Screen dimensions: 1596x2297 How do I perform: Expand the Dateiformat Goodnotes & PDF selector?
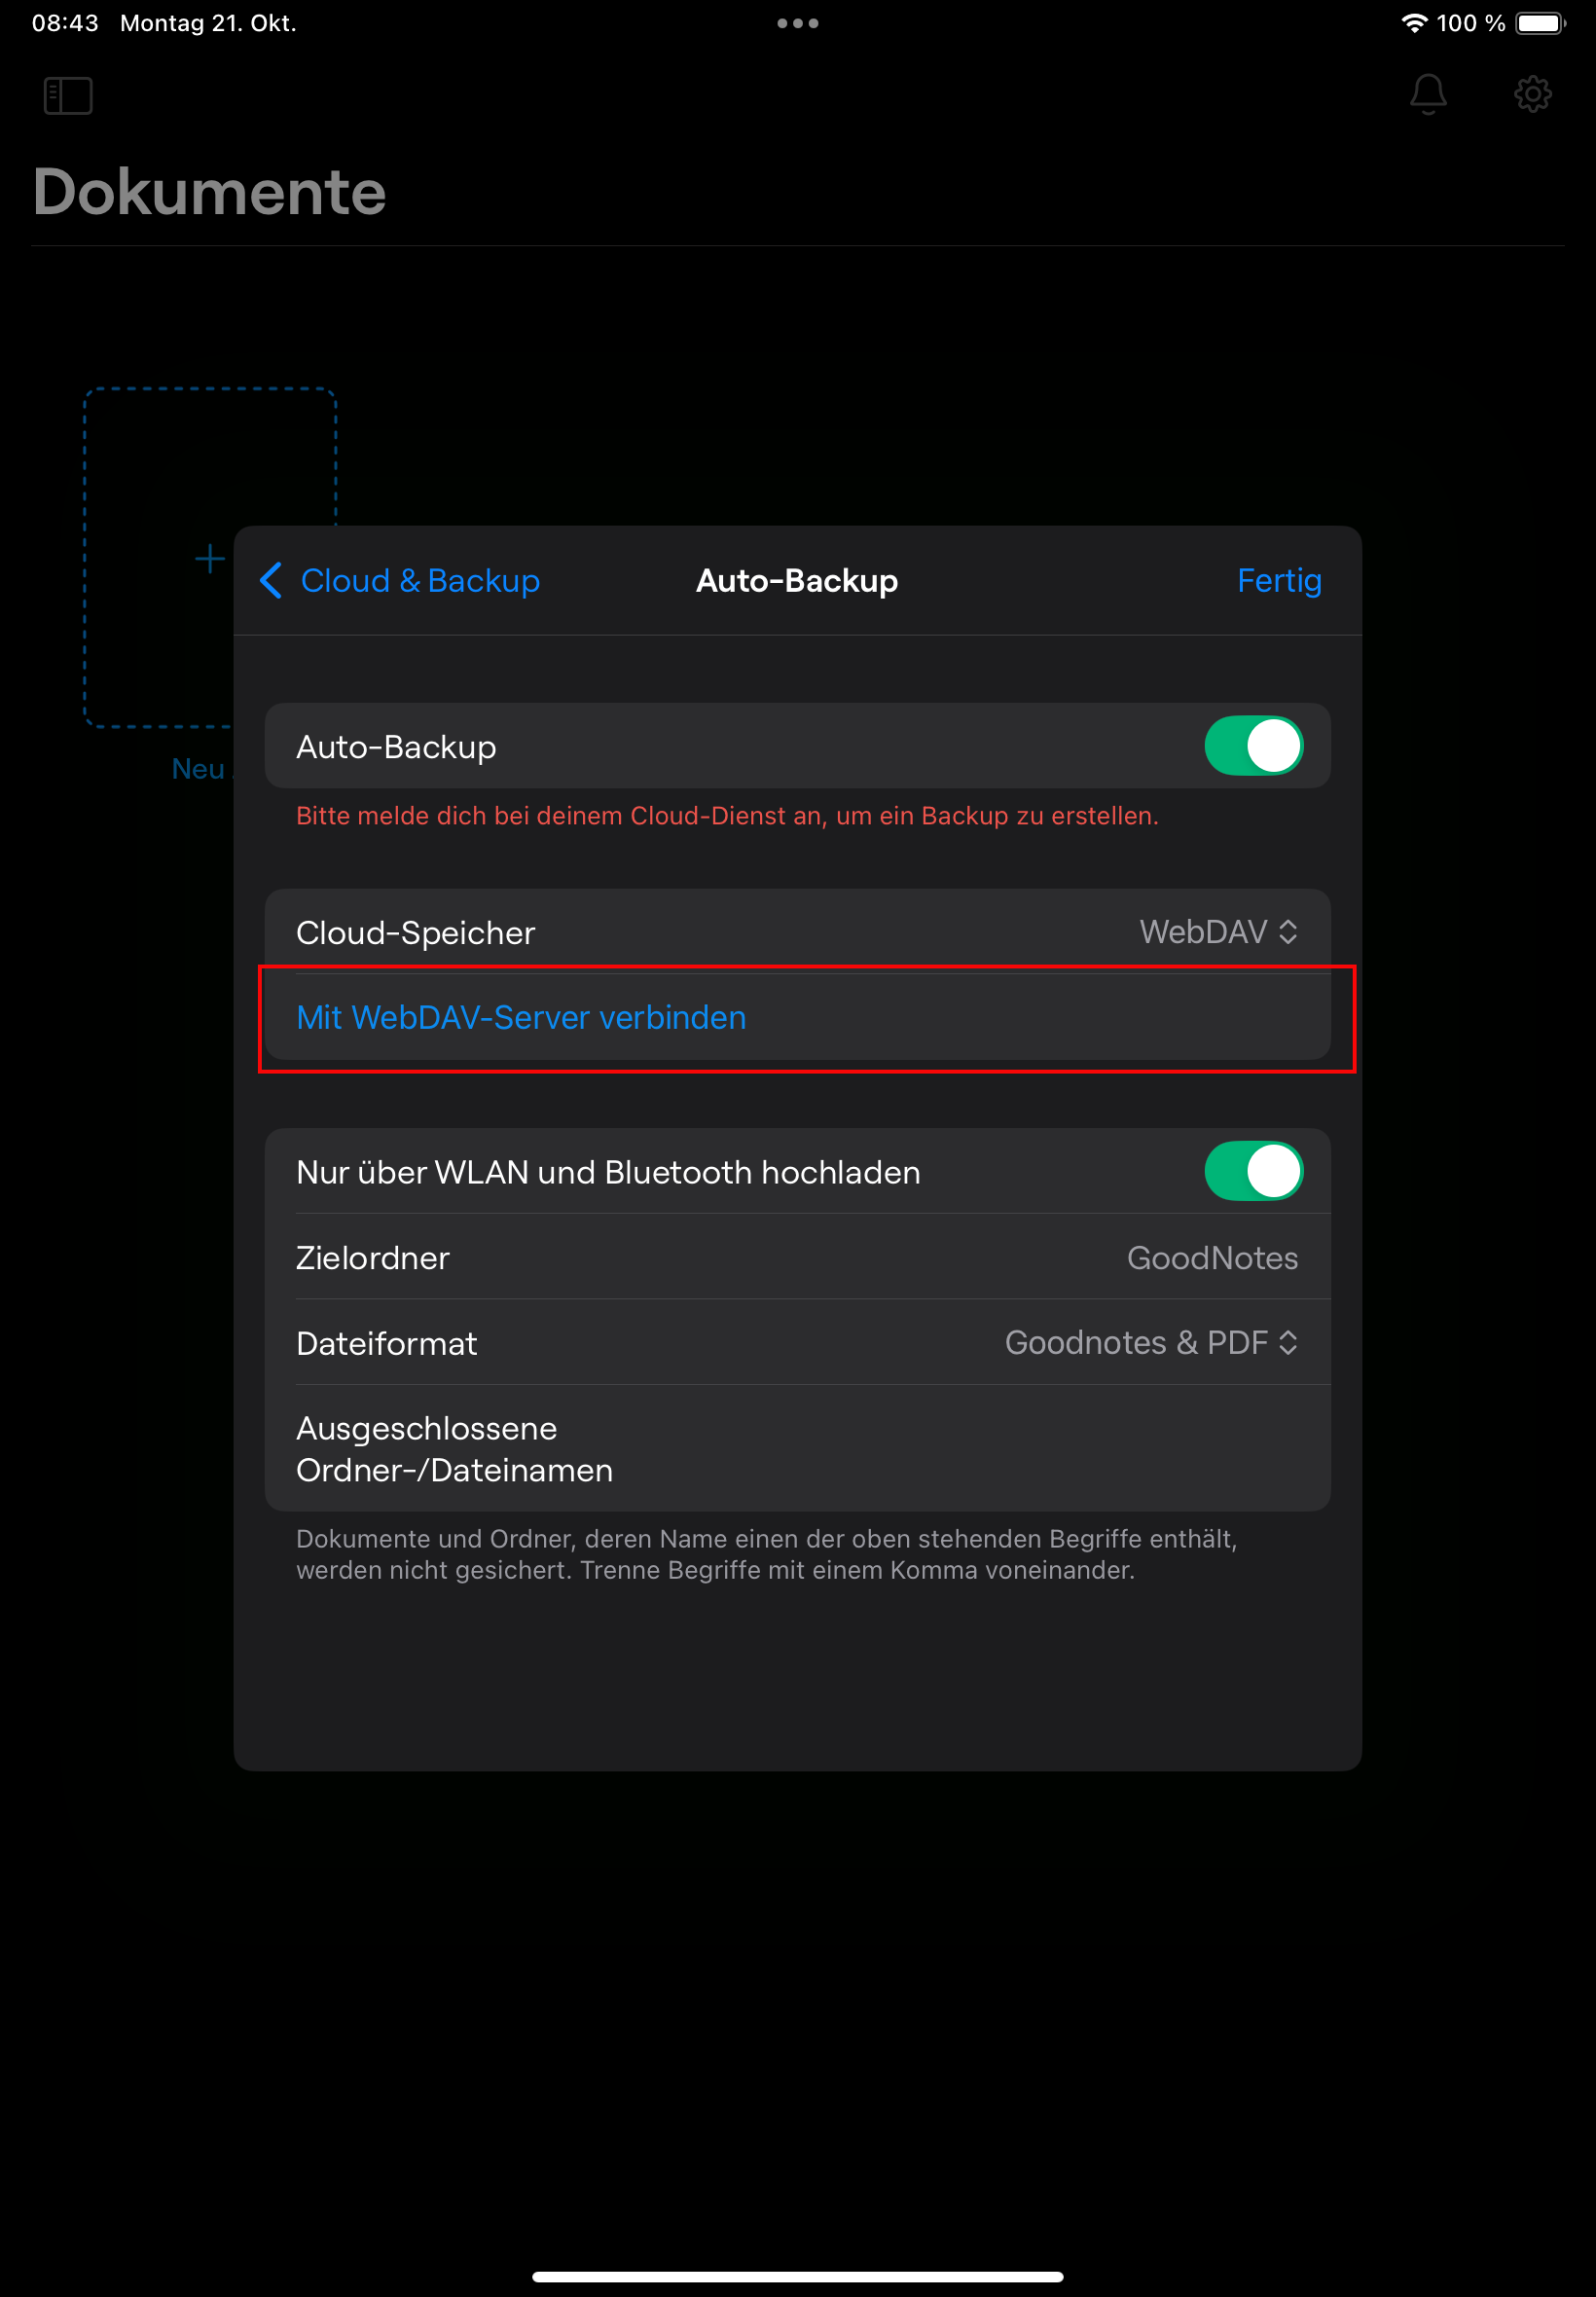[1150, 1342]
